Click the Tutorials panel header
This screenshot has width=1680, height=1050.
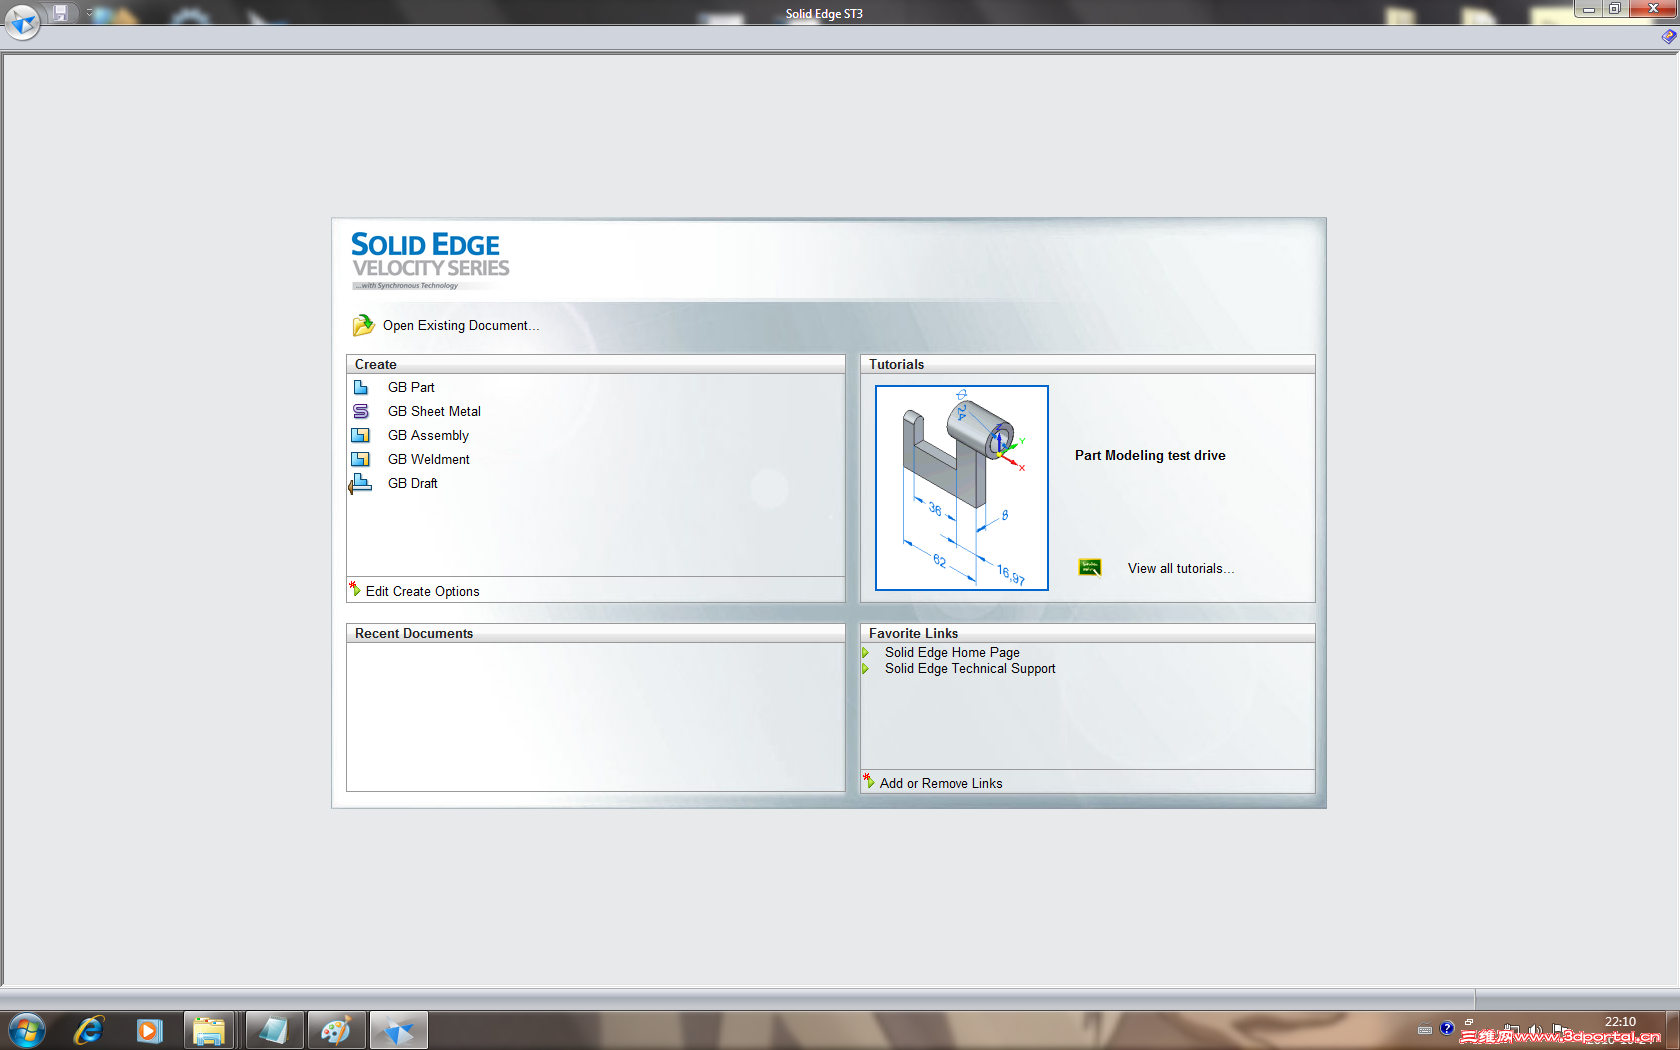(x=1088, y=365)
